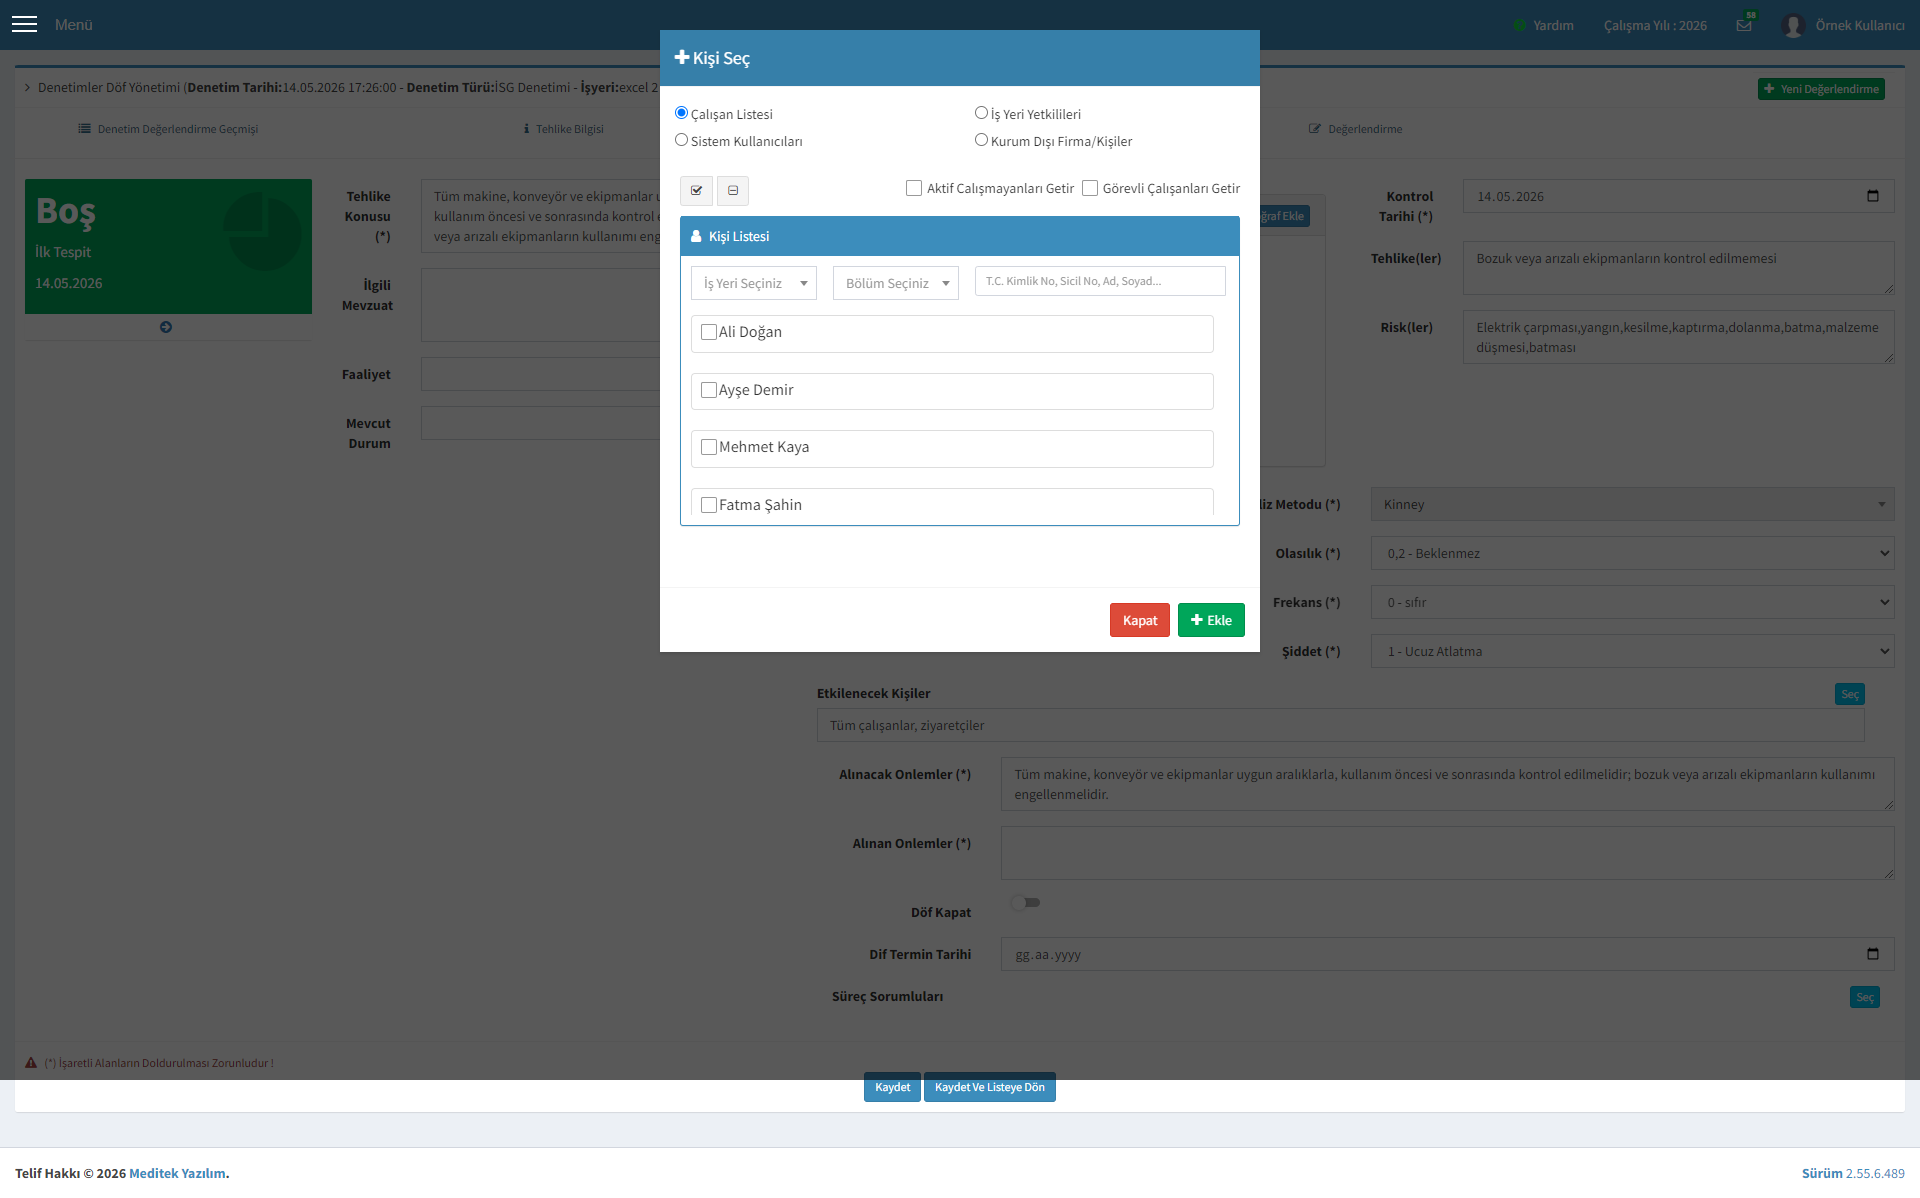Select İş Yeri Yetkilileri radio option
The height and width of the screenshot is (1198, 1920).
pyautogui.click(x=982, y=113)
